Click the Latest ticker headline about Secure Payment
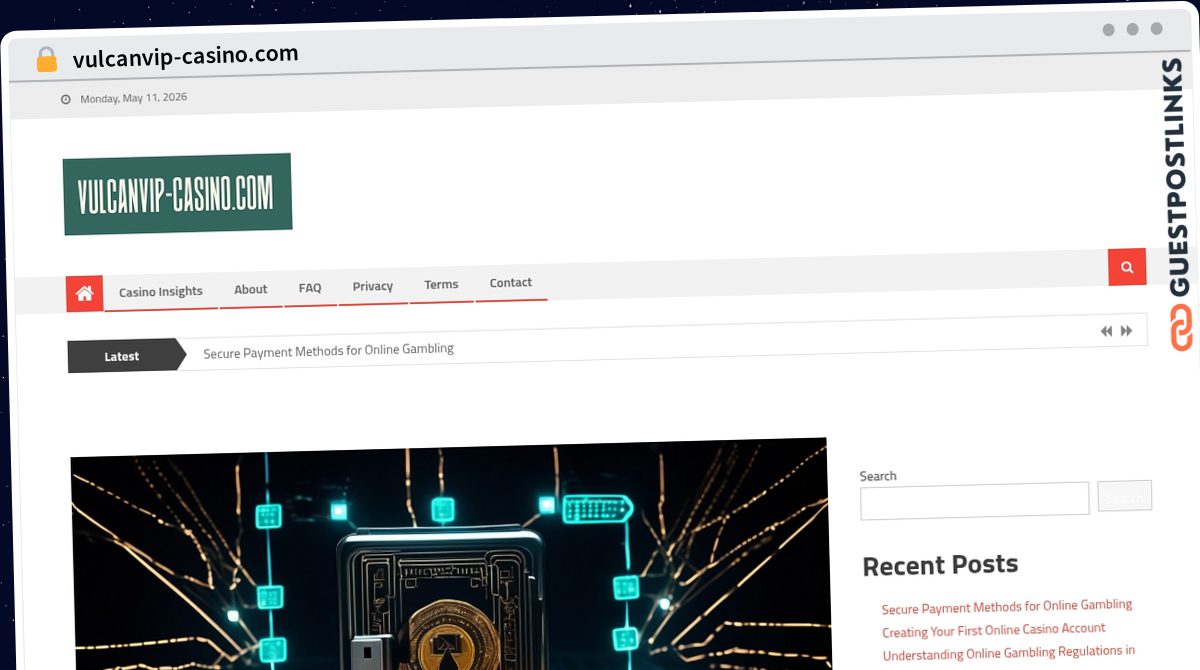Screen dimensions: 1200x670 click(329, 350)
